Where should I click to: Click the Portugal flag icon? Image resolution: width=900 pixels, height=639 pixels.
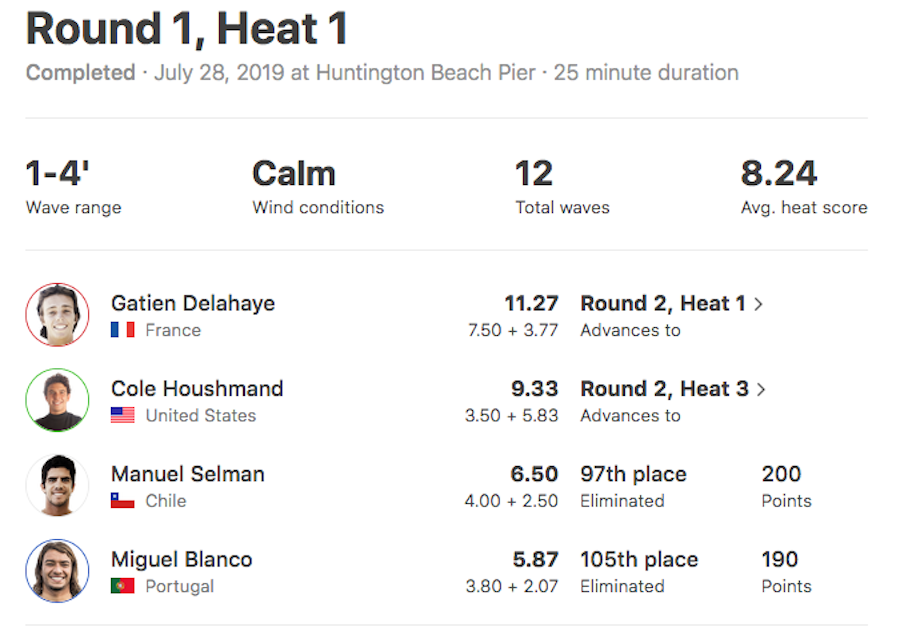[123, 586]
